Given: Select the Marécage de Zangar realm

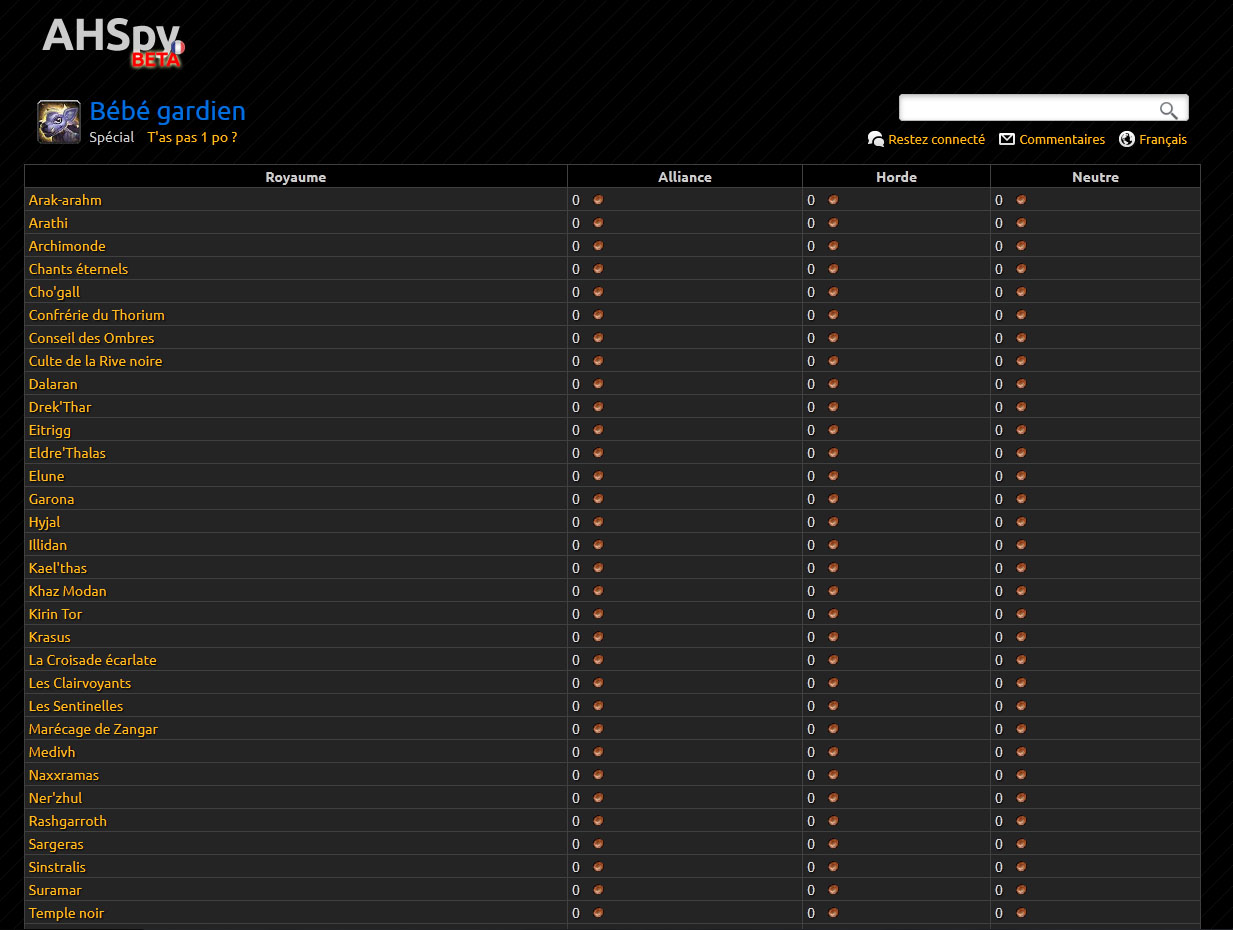Looking at the screenshot, I should point(93,729).
